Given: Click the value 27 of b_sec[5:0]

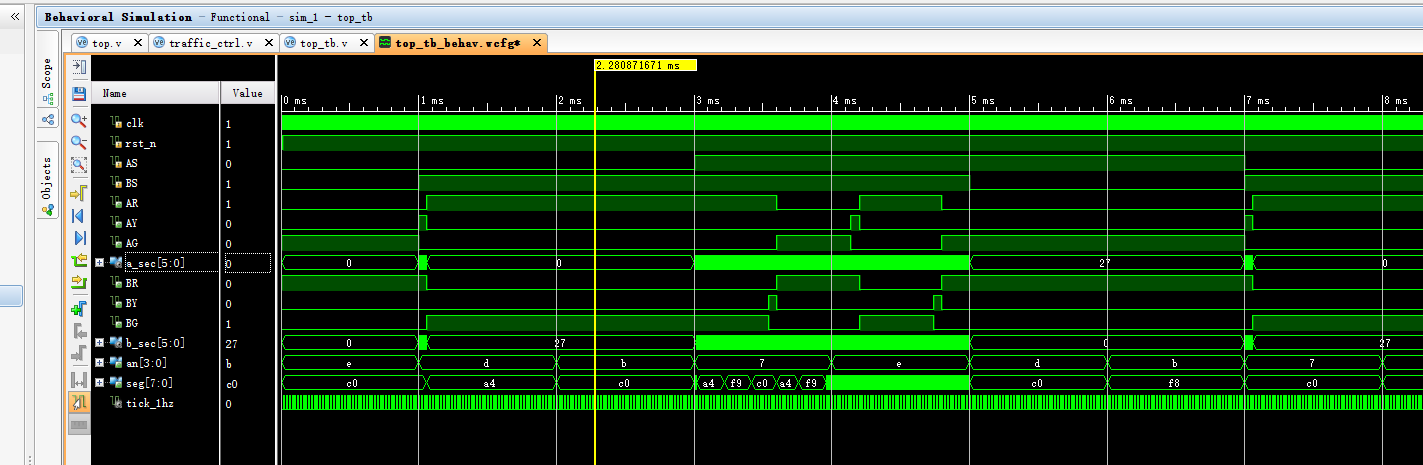Looking at the screenshot, I should (231, 343).
